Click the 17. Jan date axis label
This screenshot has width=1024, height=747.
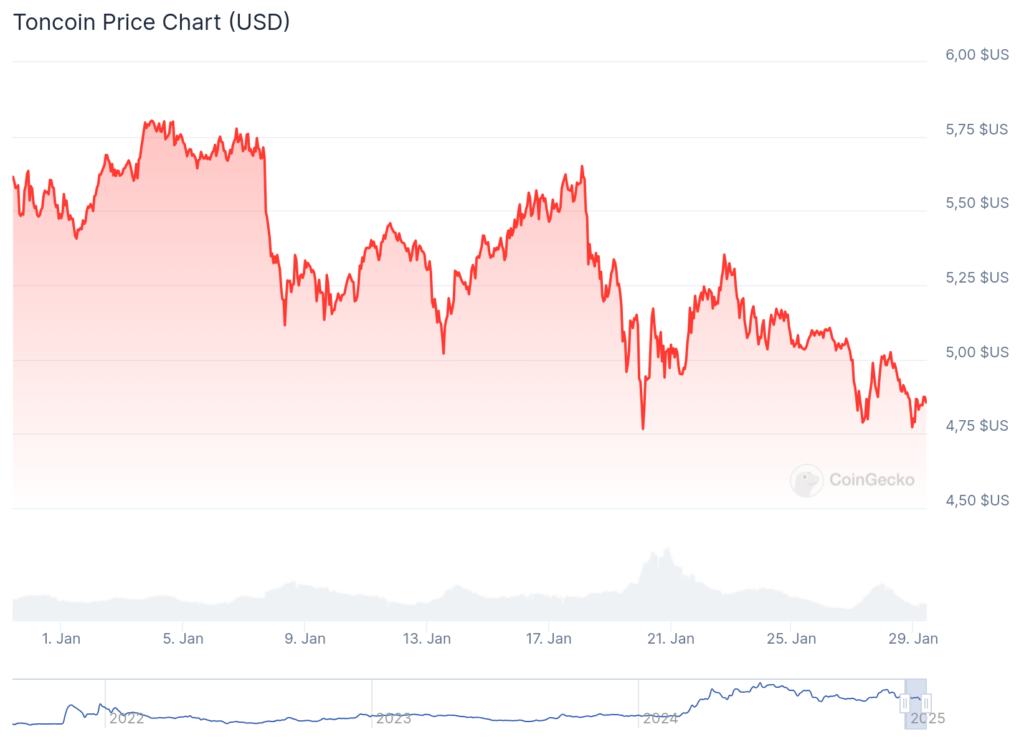[x=548, y=638]
